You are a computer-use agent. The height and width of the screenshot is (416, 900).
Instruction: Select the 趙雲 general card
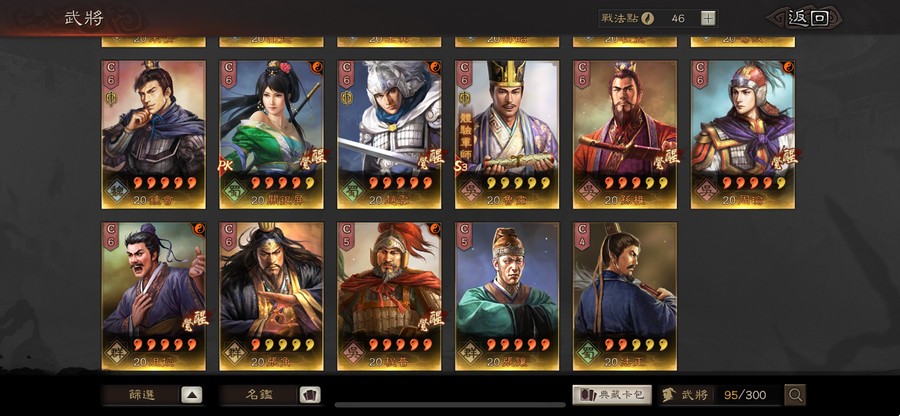[389, 134]
